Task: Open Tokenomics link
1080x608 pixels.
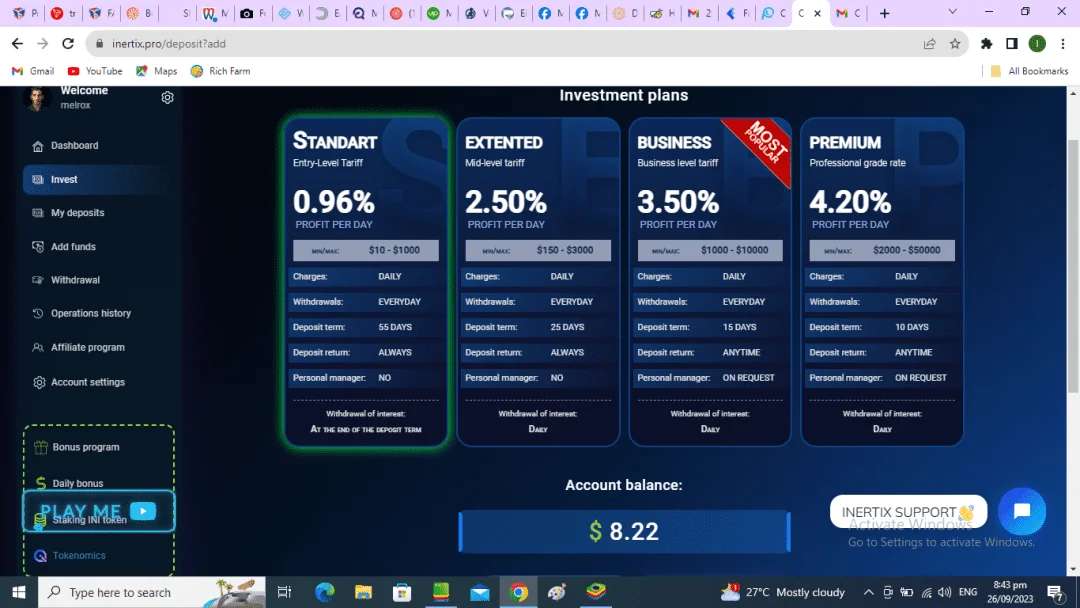Action: click(79, 556)
